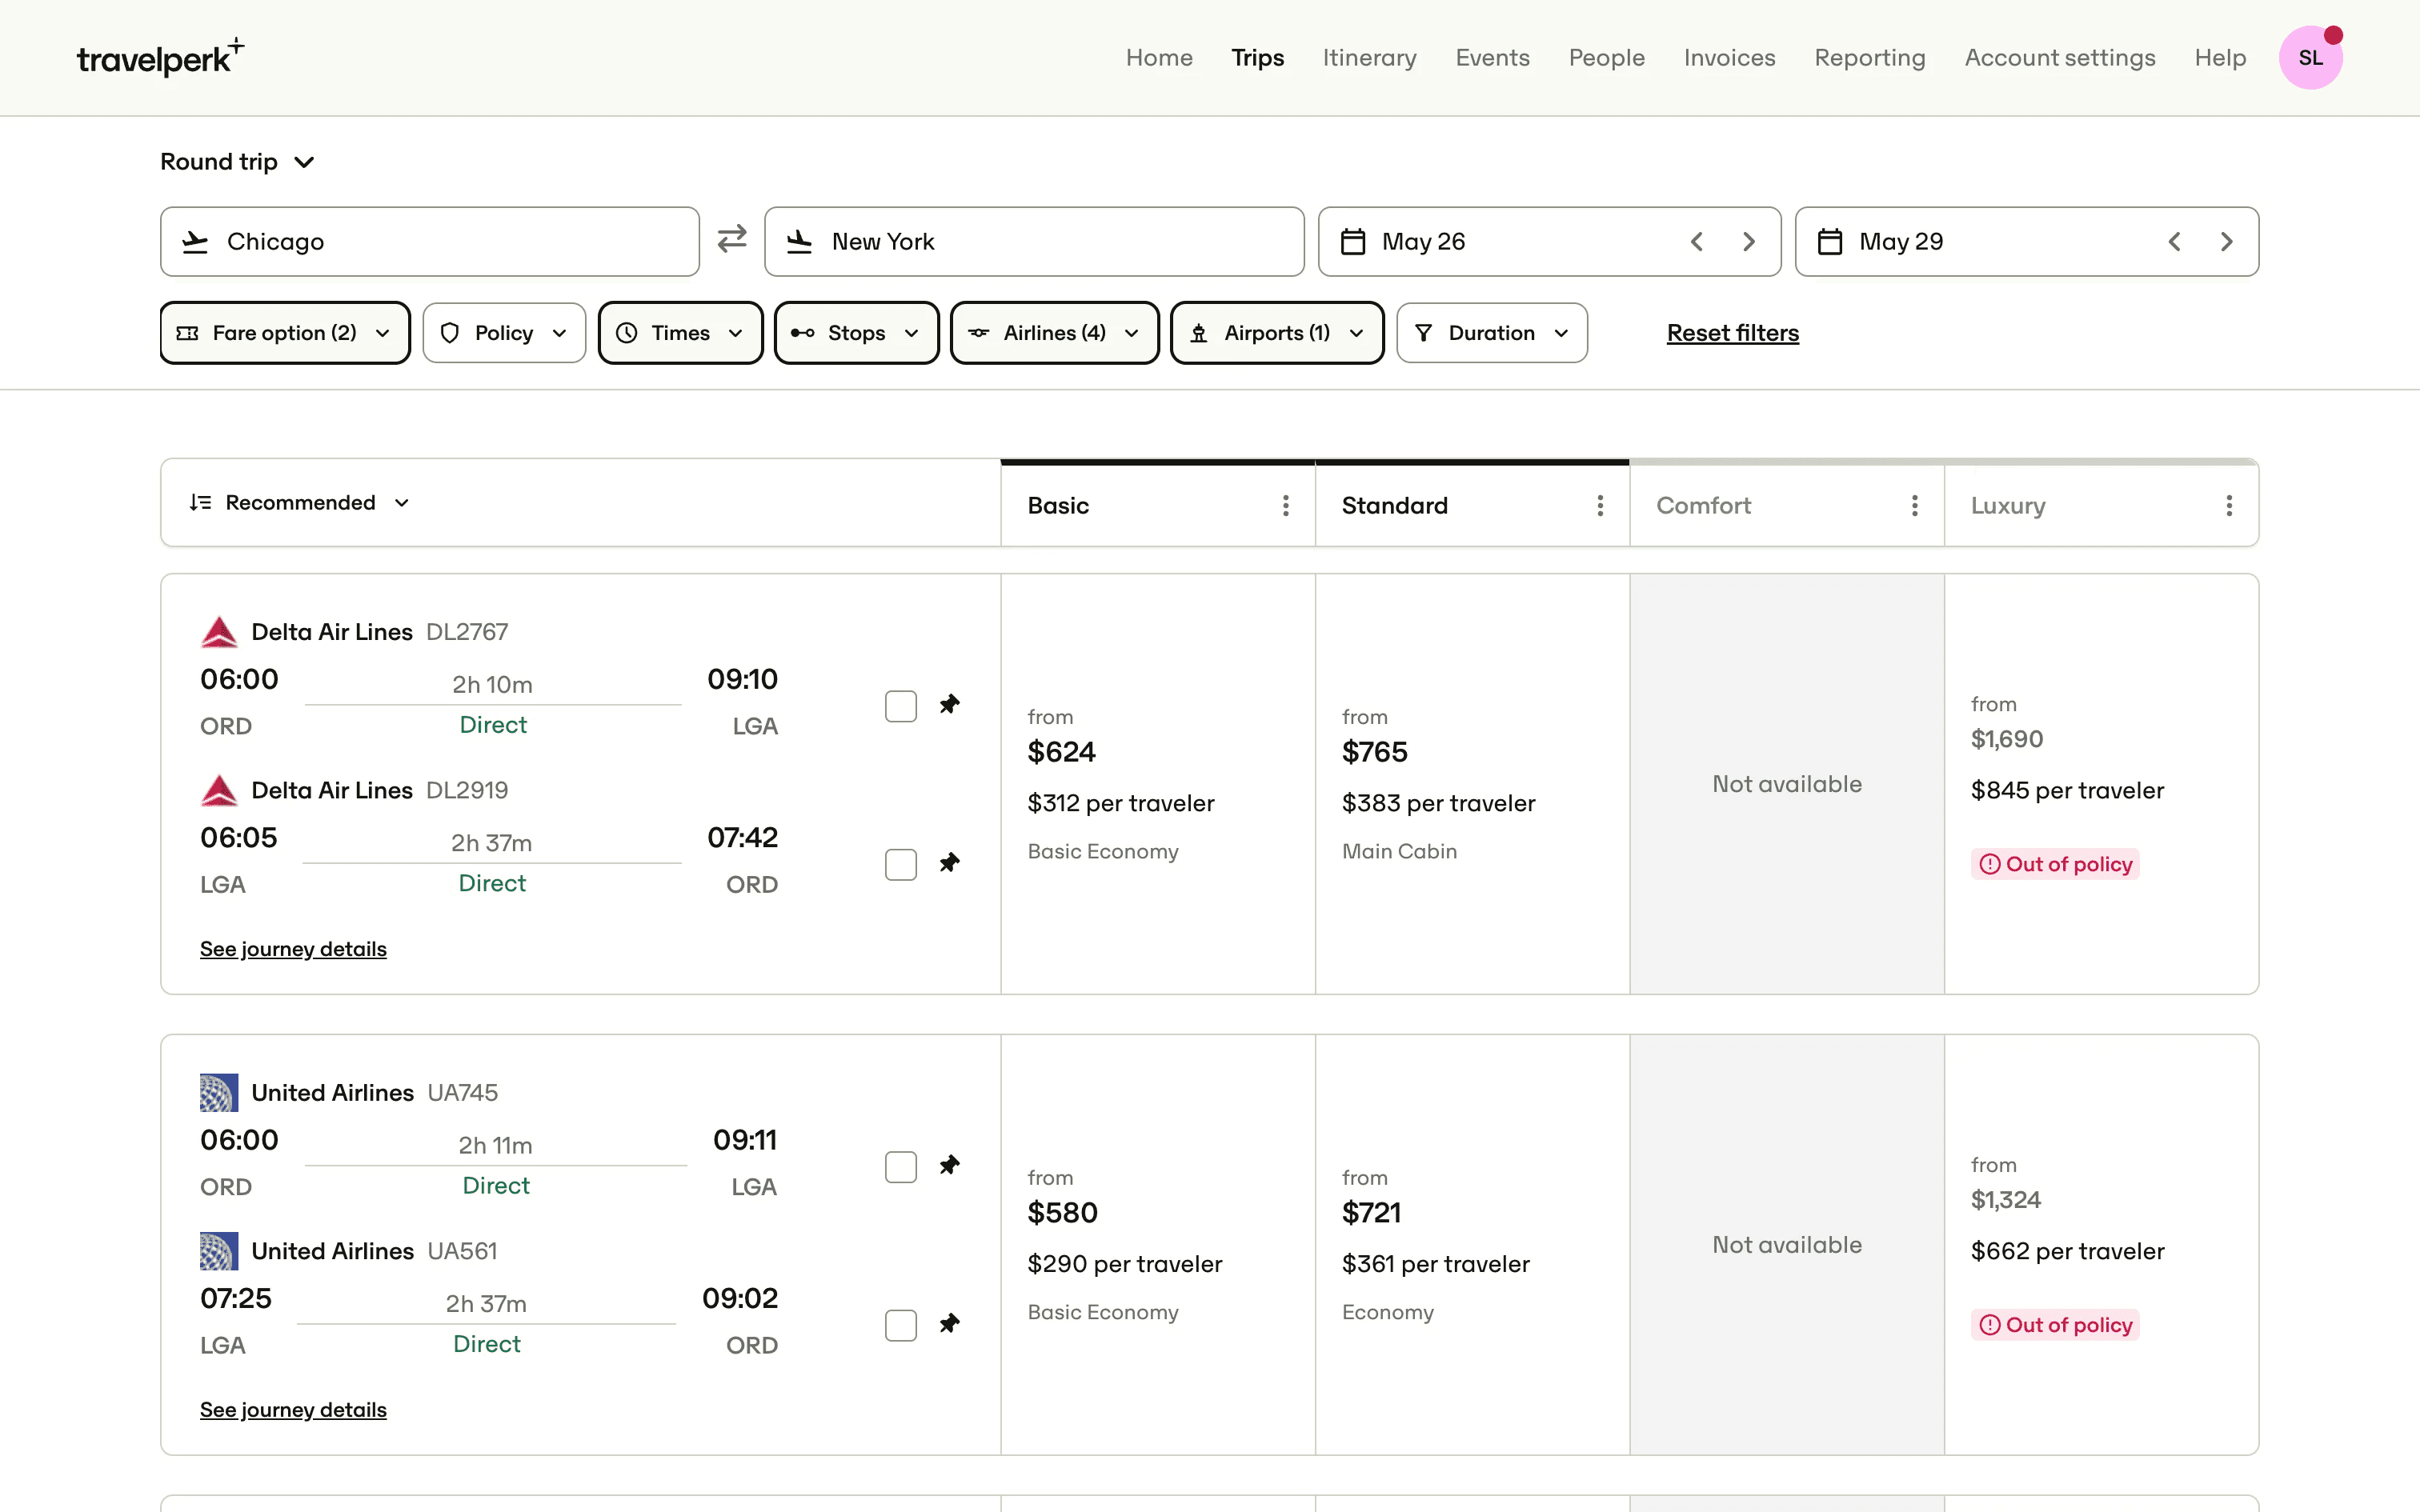Screen dimensions: 2420x1512
Task: Choose the $624 Basic Economy Delta fare
Action: click(x=1158, y=784)
